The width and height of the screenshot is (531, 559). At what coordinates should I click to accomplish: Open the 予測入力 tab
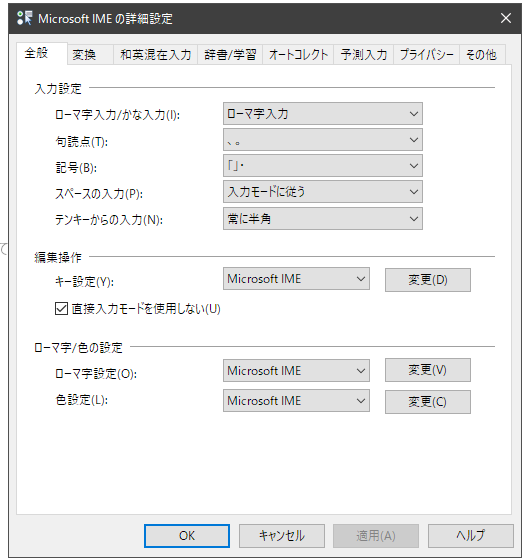pyautogui.click(x=364, y=55)
